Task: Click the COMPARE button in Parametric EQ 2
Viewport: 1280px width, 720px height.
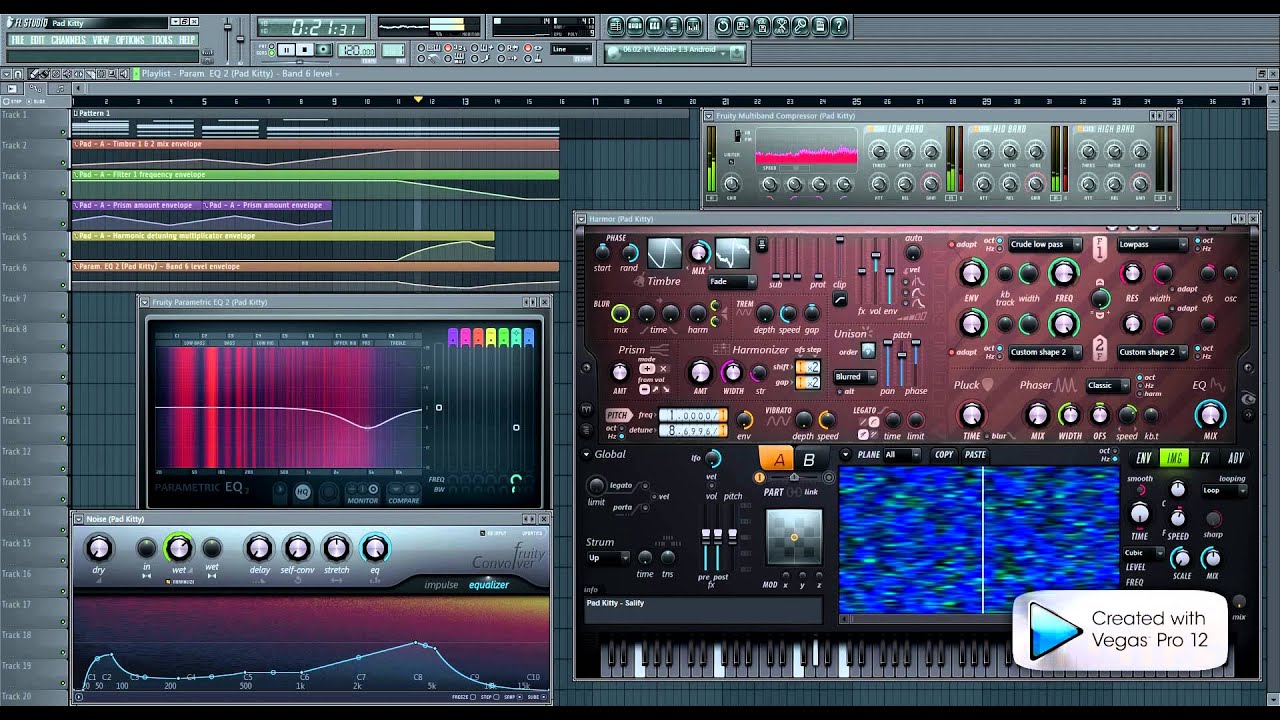Action: click(403, 494)
